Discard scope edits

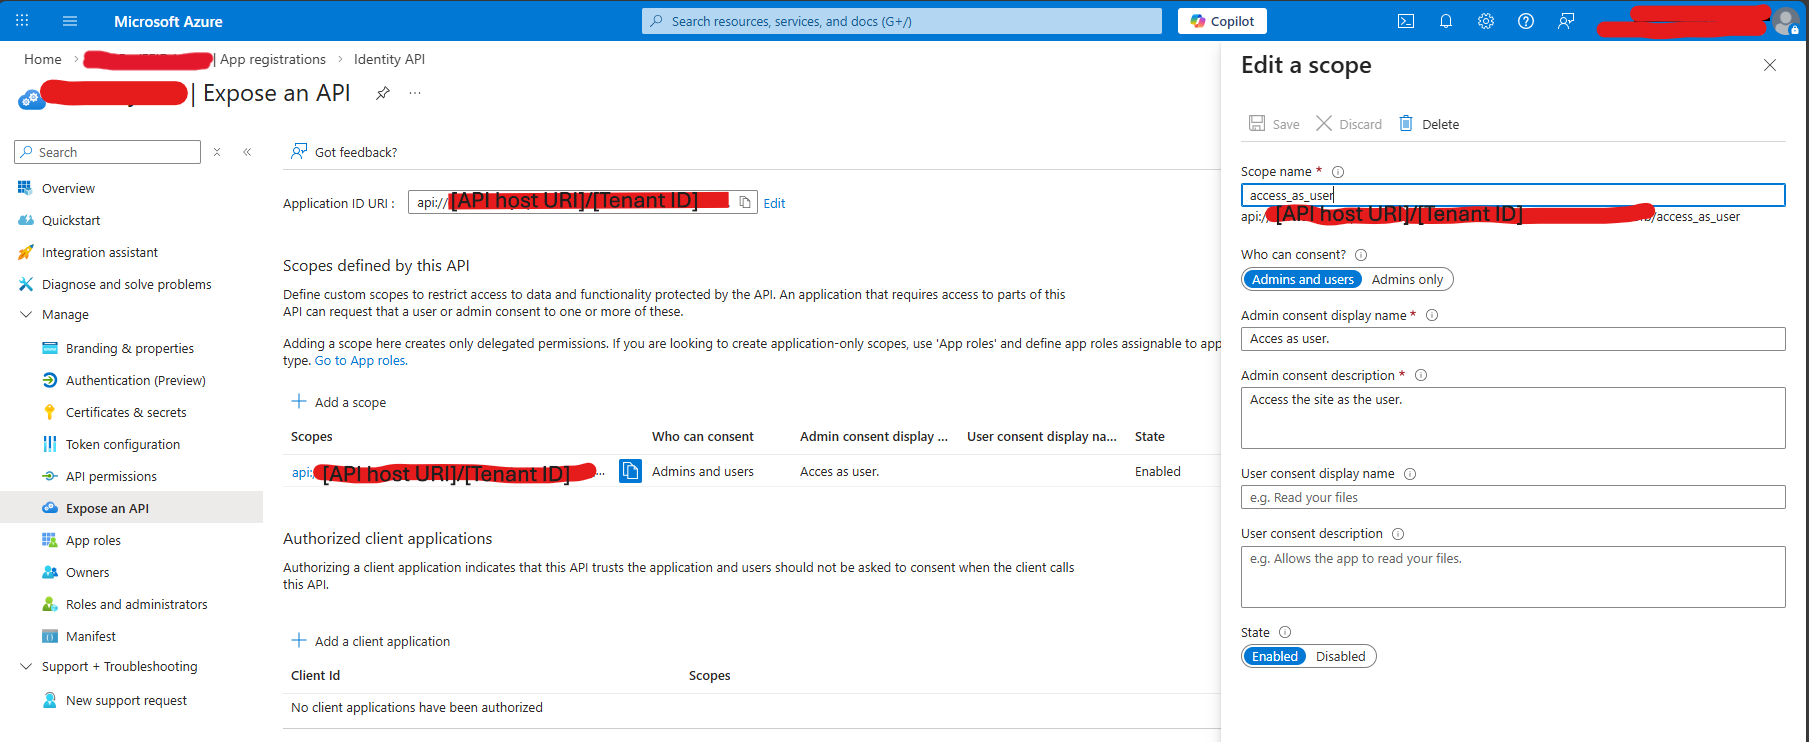1348,124
